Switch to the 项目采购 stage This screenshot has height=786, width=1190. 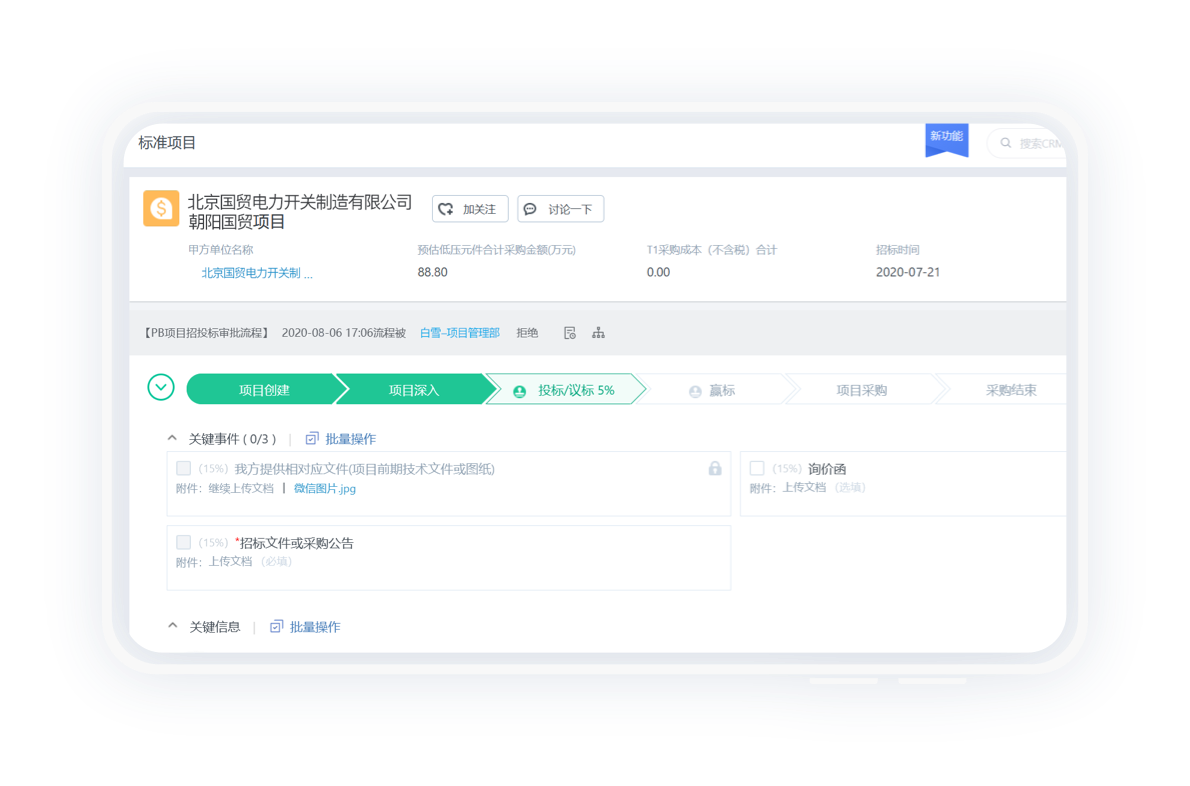tap(861, 390)
